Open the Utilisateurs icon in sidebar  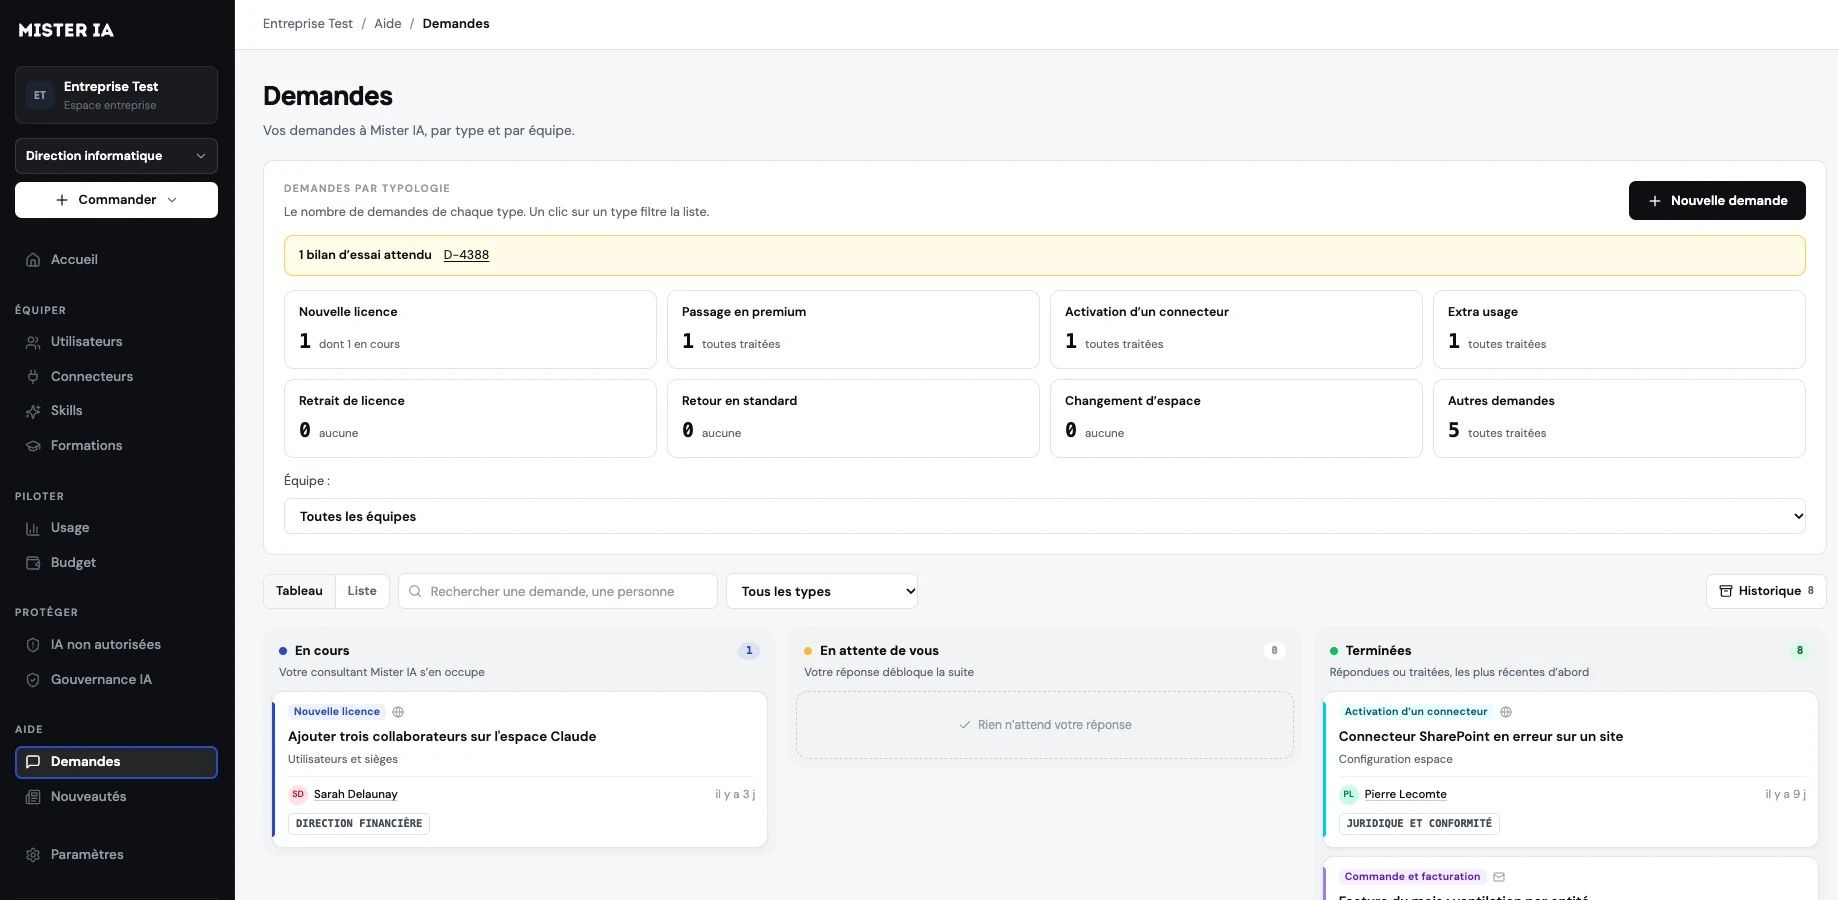point(33,342)
